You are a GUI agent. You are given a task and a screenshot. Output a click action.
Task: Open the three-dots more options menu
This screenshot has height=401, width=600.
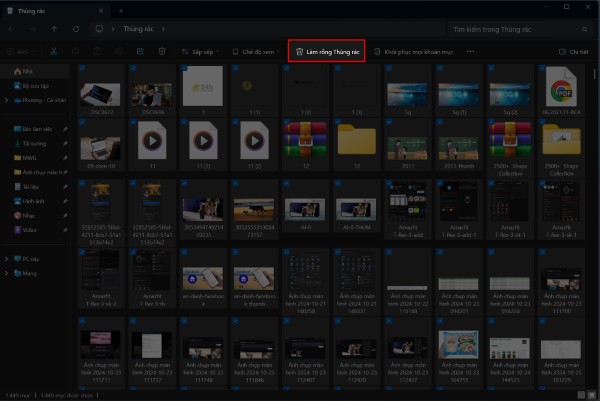coord(471,51)
